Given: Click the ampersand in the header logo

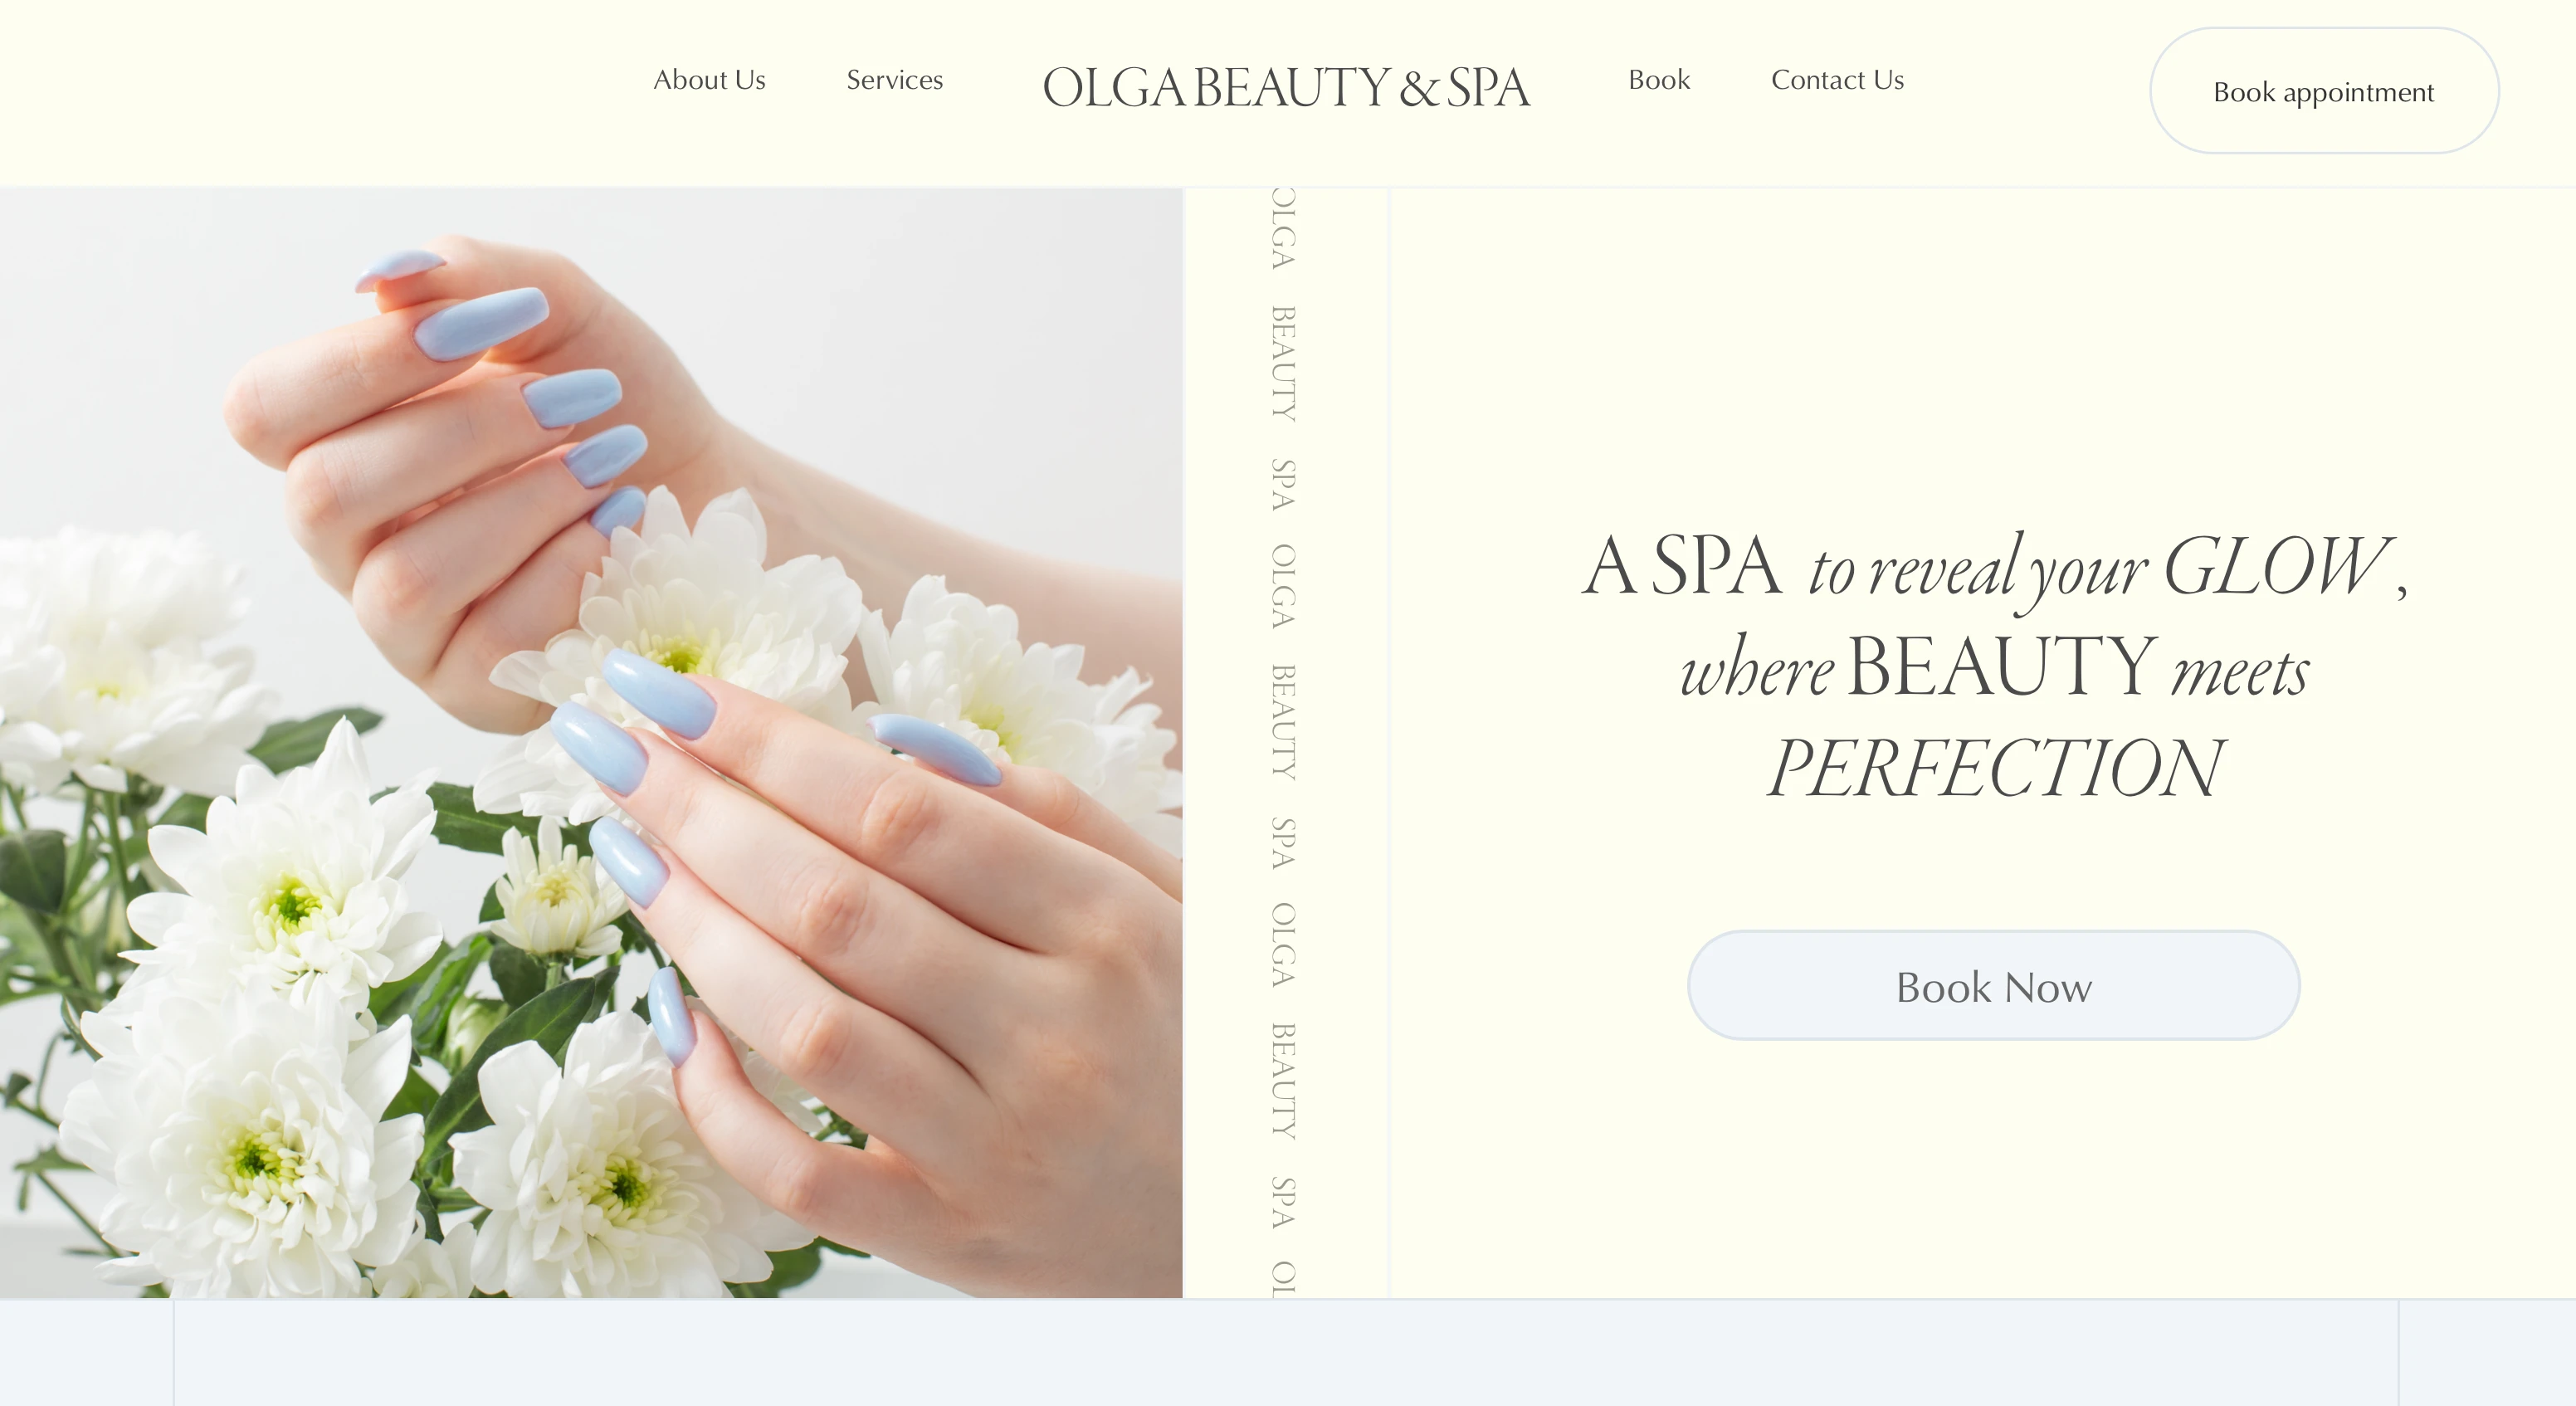Looking at the screenshot, I should pyautogui.click(x=1418, y=89).
